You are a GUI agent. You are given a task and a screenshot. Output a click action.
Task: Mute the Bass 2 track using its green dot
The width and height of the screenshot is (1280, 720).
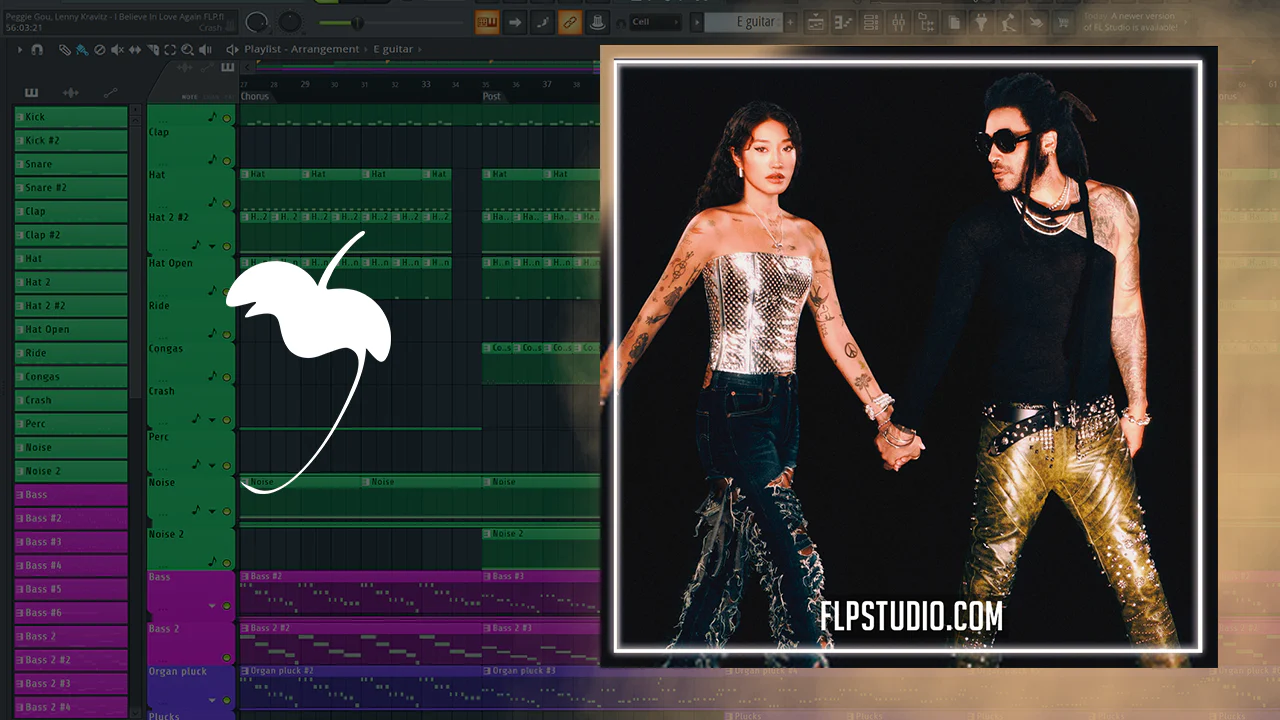(x=226, y=658)
